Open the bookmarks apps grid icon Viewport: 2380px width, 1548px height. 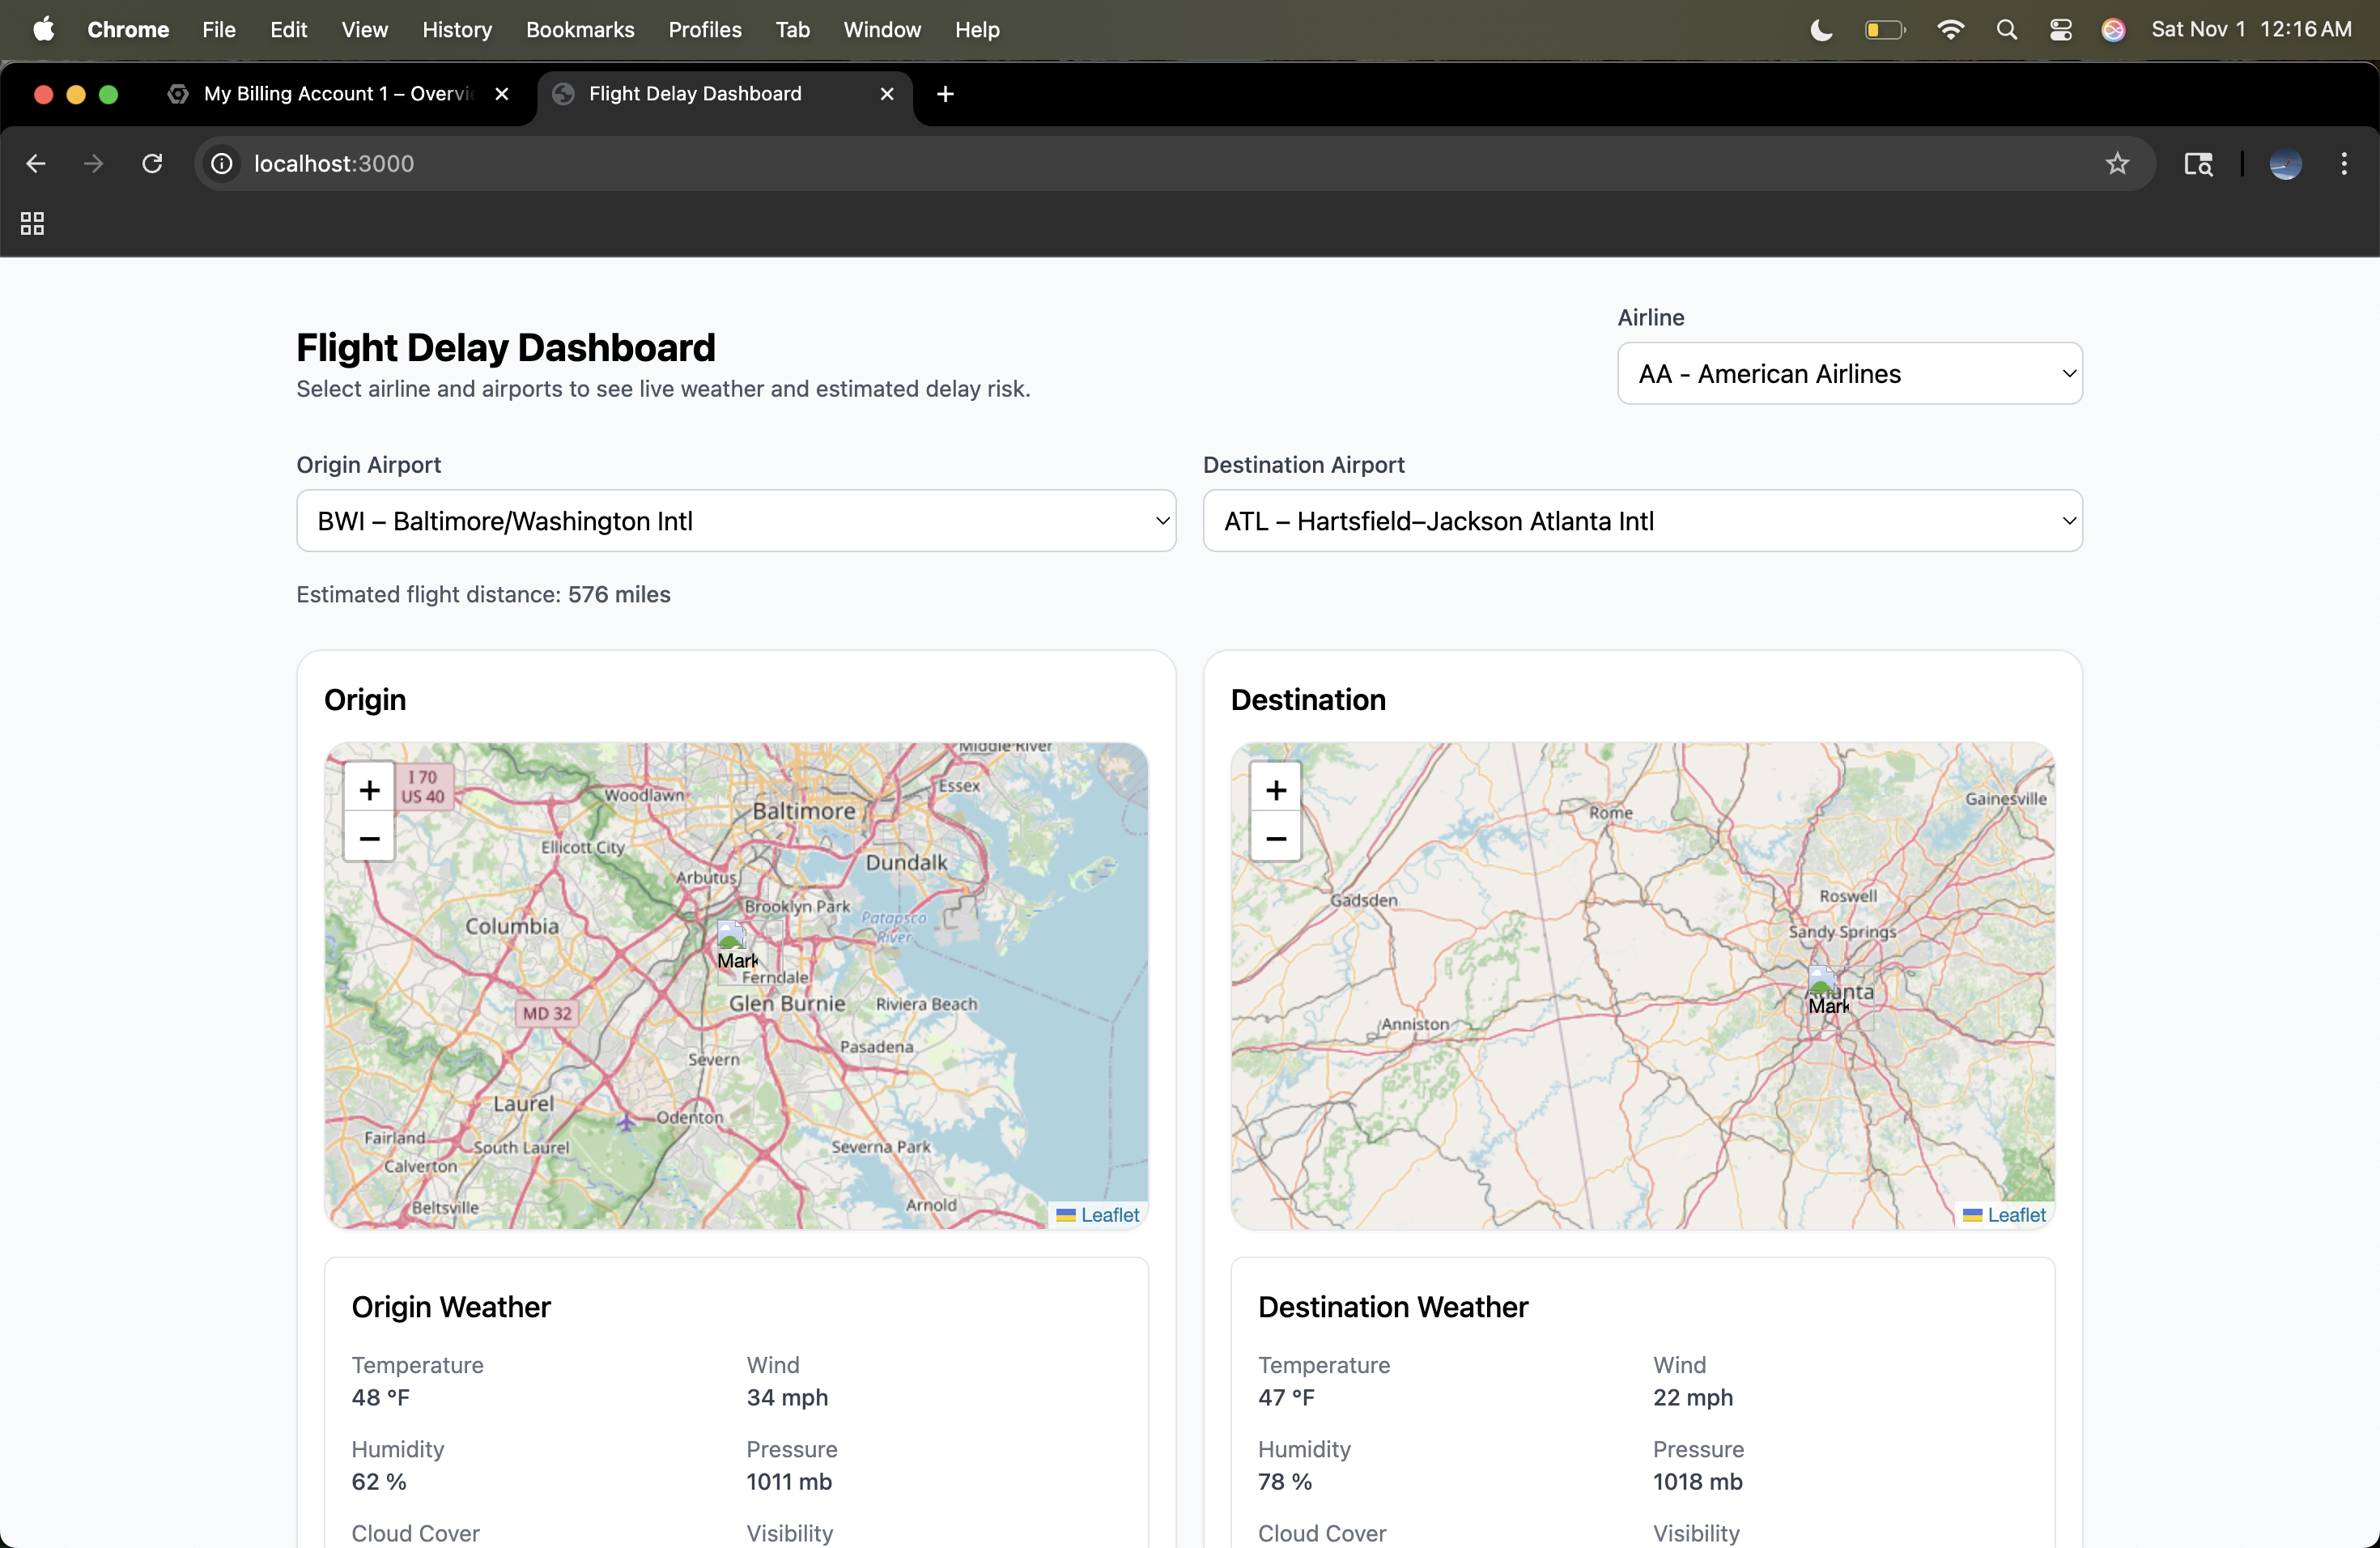coord(32,224)
